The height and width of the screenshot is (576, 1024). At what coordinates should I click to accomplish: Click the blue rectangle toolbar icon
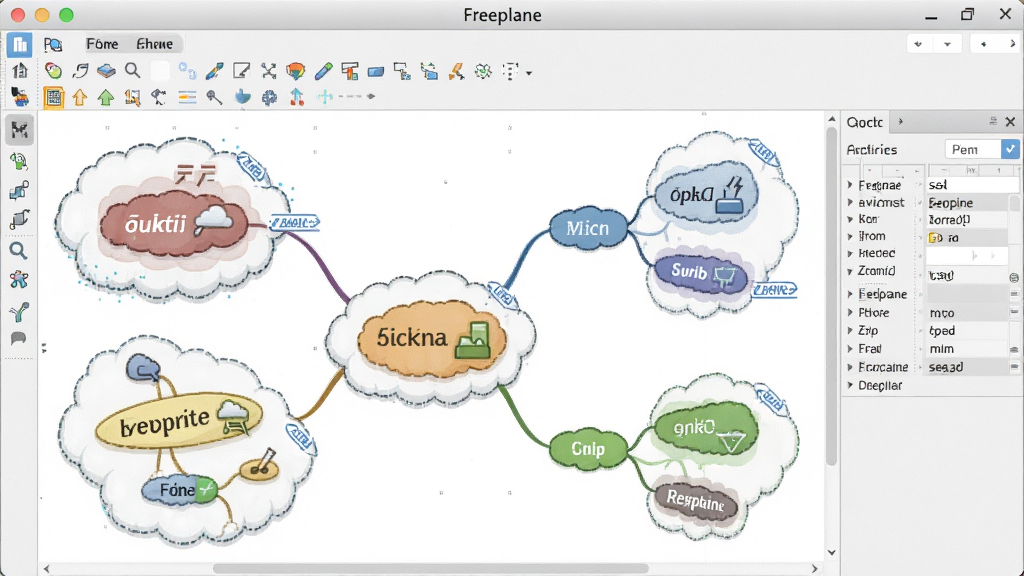376,71
